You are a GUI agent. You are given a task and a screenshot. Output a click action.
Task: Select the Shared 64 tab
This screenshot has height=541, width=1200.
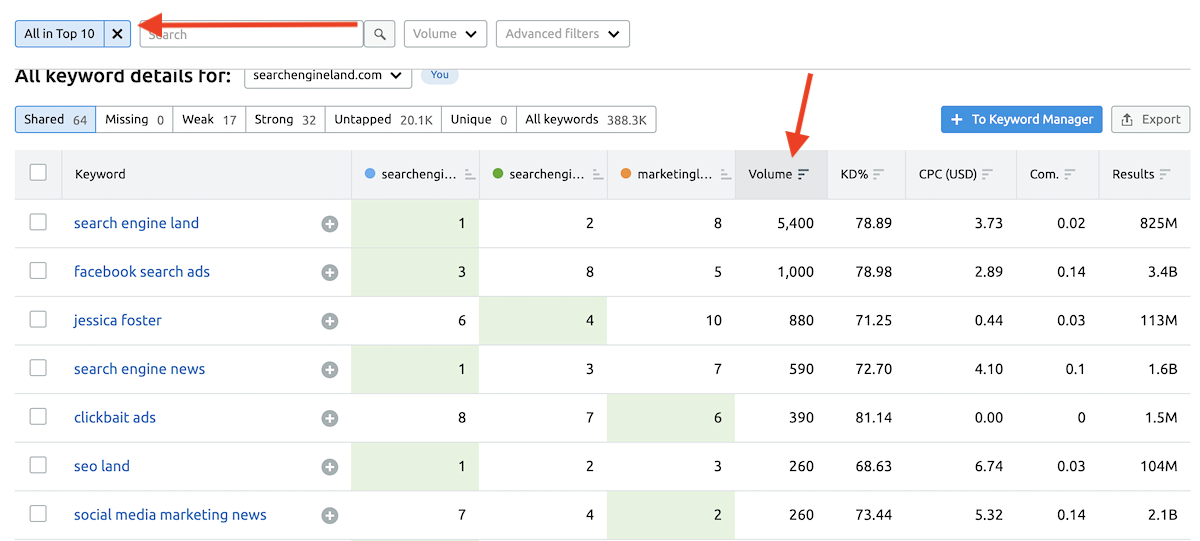(55, 120)
